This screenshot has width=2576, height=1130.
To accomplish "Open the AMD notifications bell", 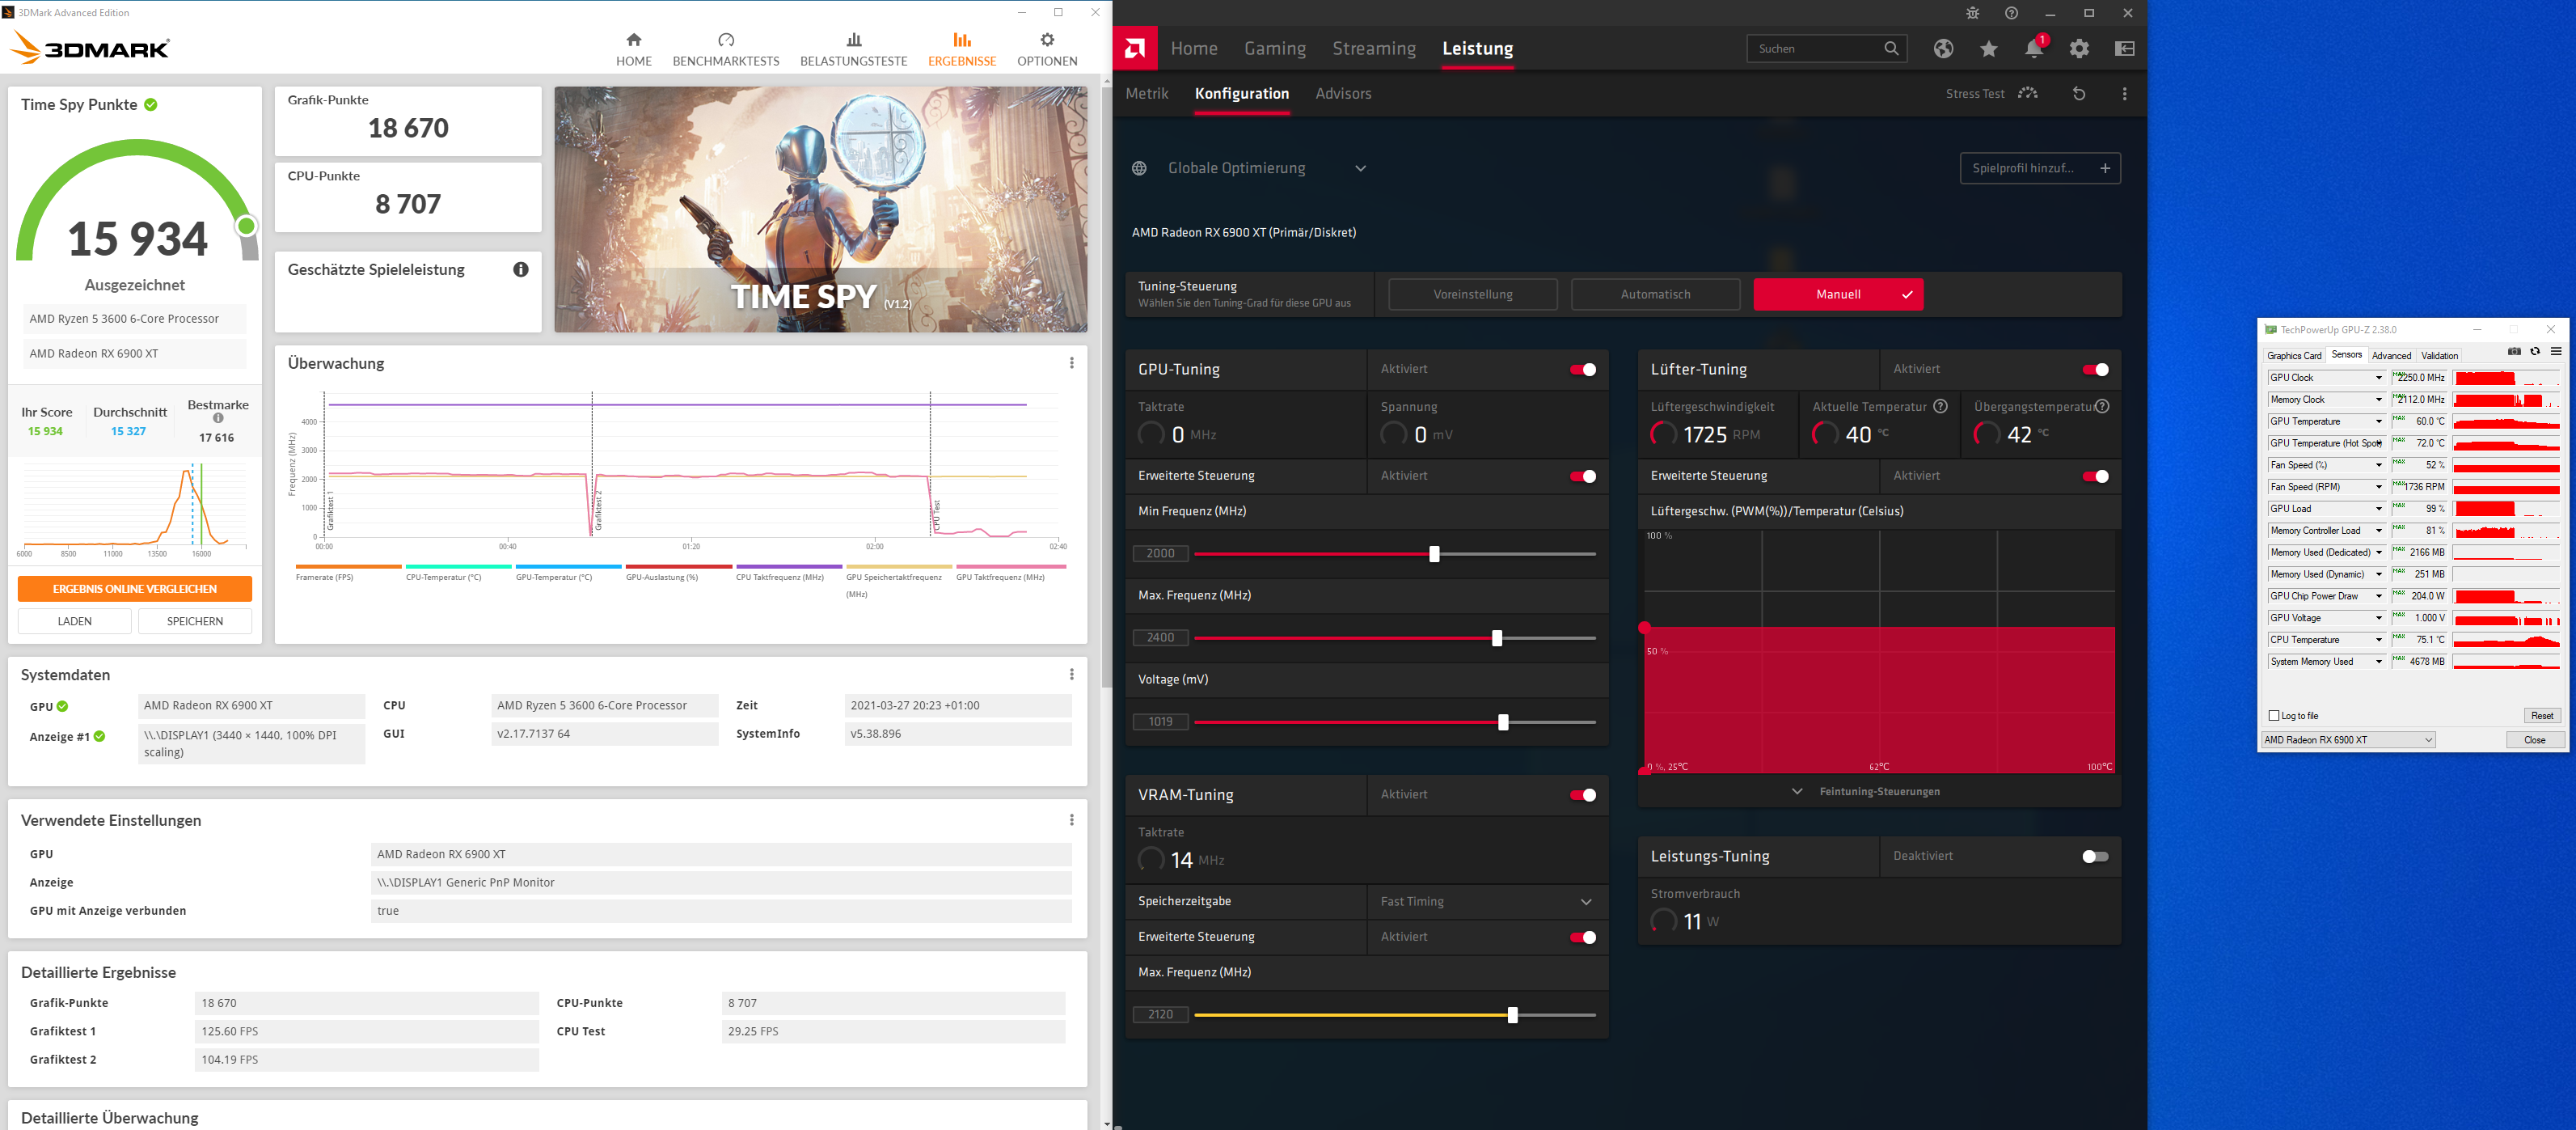I will (x=2033, y=49).
